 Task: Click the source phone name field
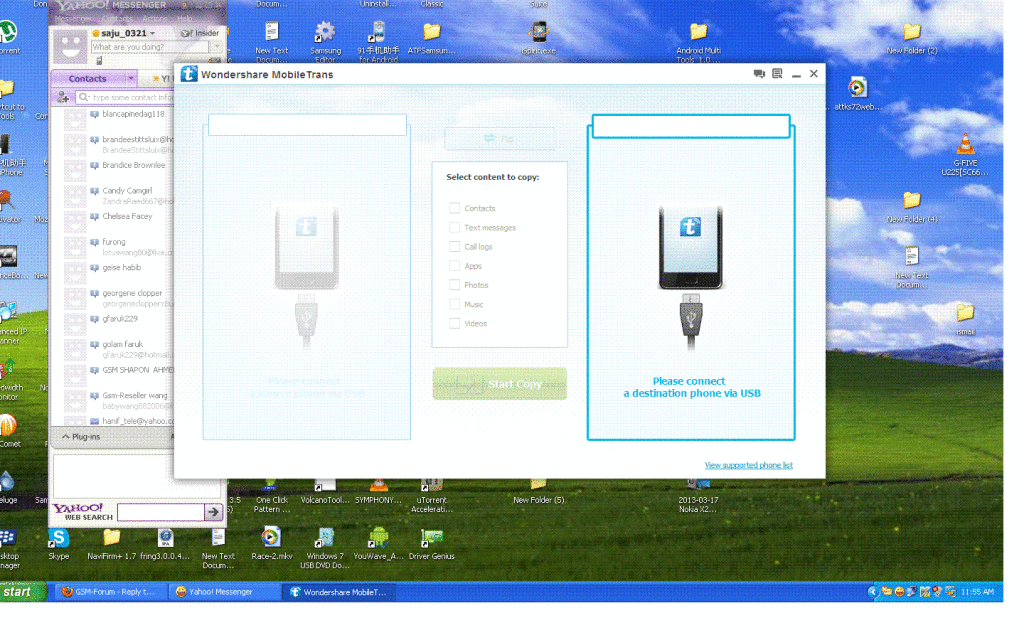(x=307, y=125)
